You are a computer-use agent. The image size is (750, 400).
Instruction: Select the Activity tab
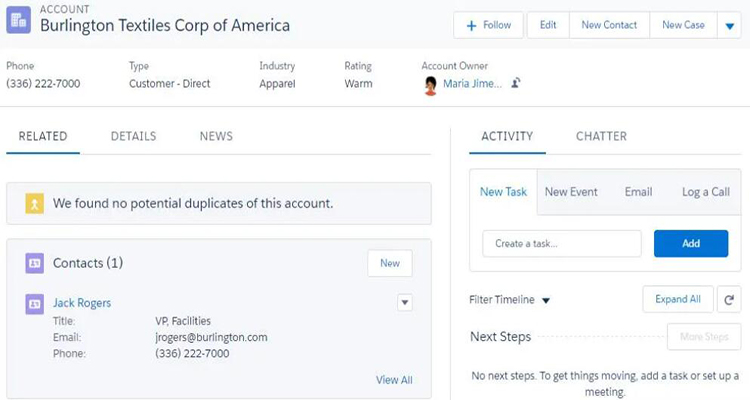[507, 136]
